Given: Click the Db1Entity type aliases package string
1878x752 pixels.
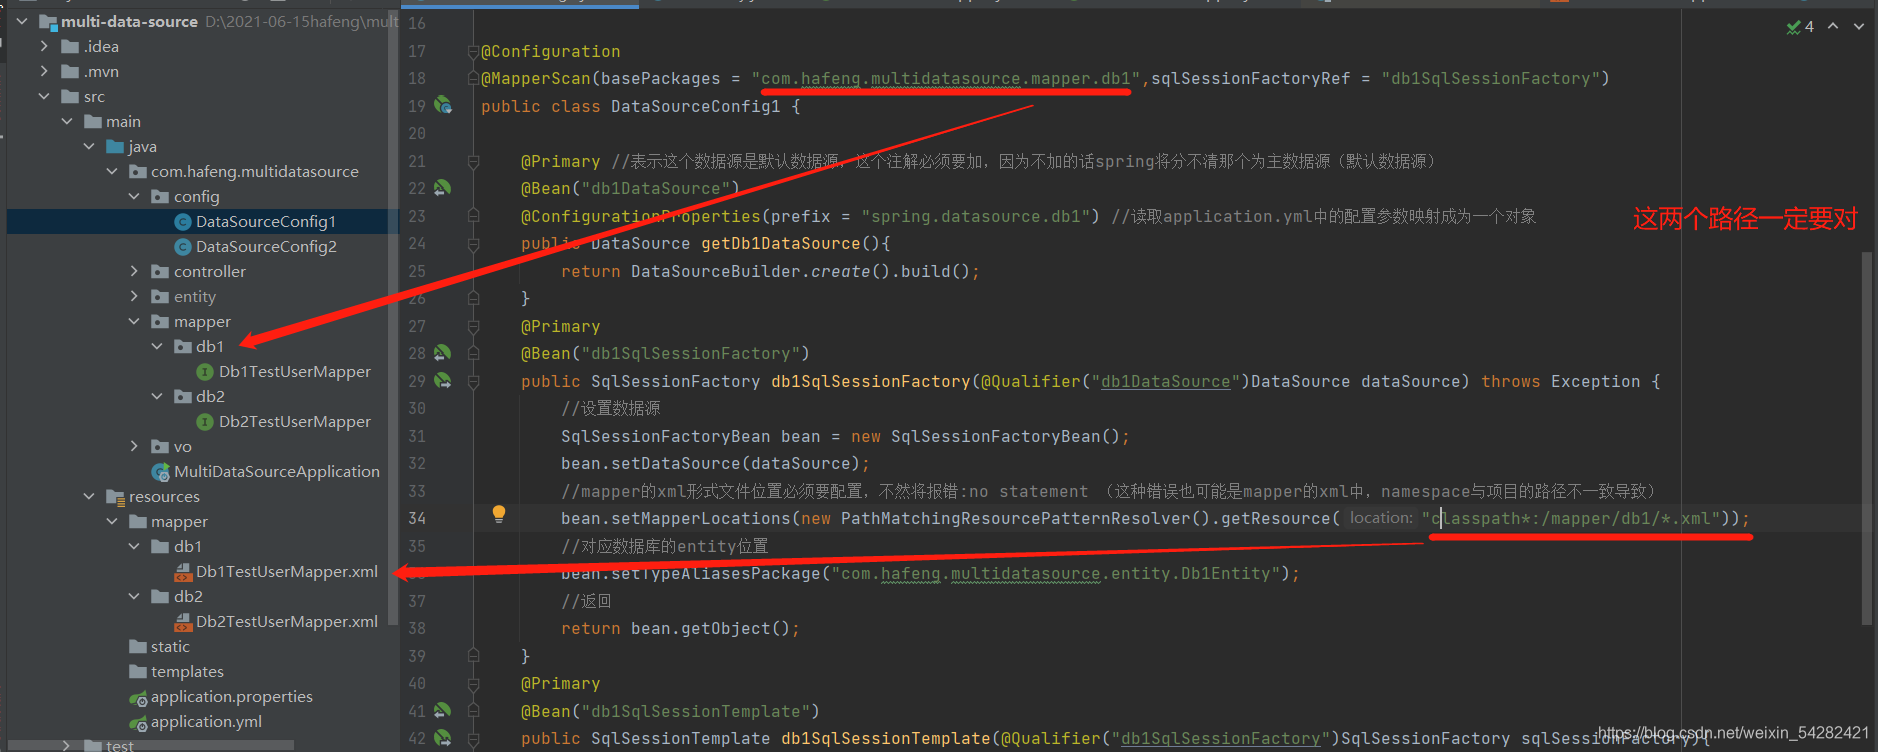Looking at the screenshot, I should click(1056, 573).
